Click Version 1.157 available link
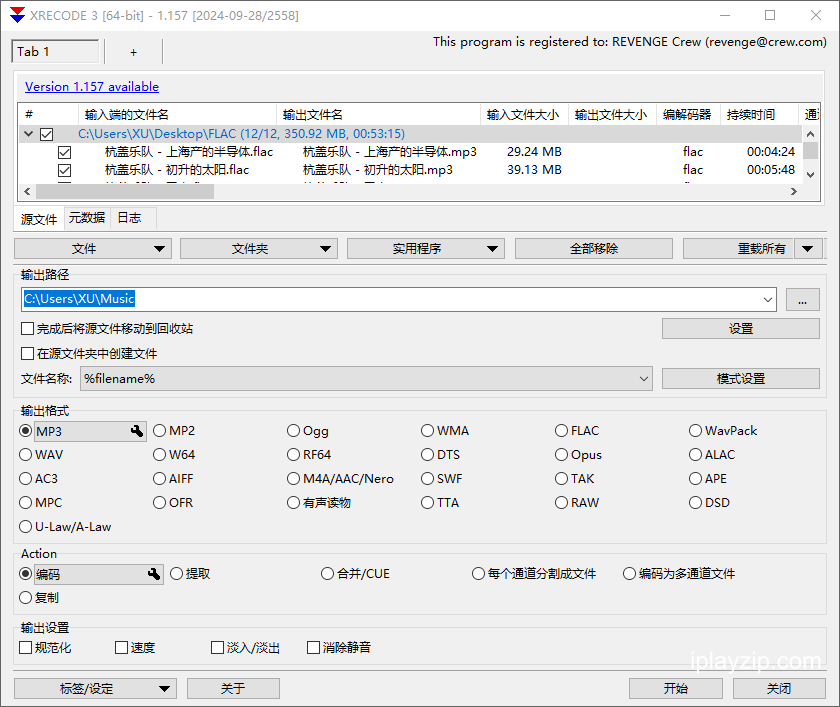The height and width of the screenshot is (707, 840). (92, 87)
